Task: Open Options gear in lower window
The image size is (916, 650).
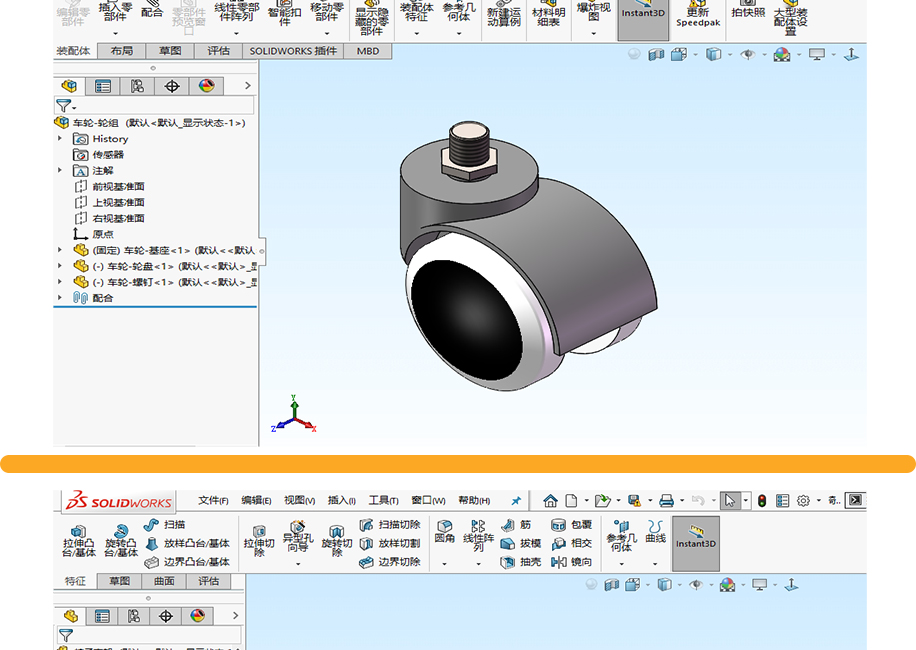Action: [803, 500]
